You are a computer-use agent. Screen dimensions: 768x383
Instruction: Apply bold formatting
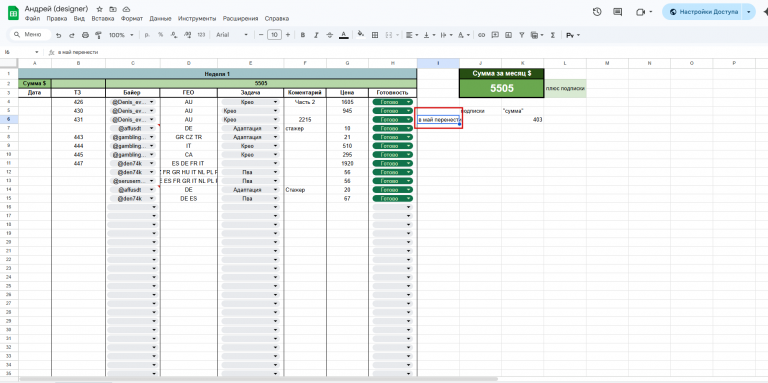coord(303,35)
